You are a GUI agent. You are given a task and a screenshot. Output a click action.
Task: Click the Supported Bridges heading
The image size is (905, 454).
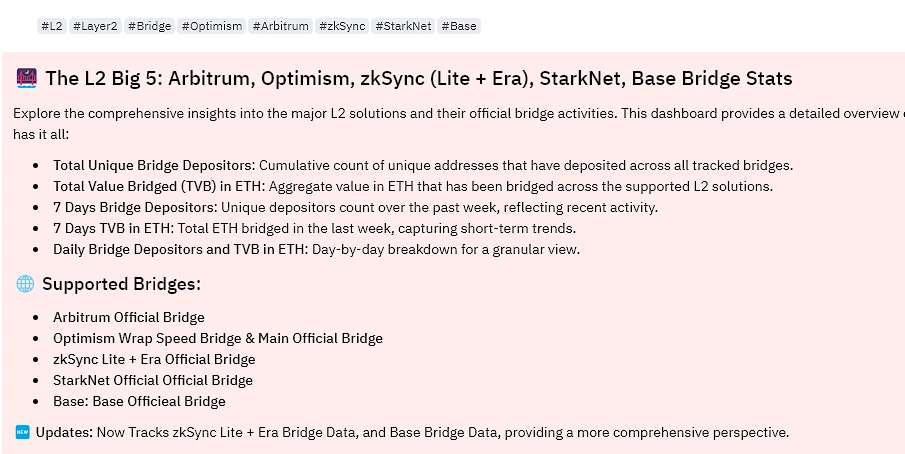(121, 284)
